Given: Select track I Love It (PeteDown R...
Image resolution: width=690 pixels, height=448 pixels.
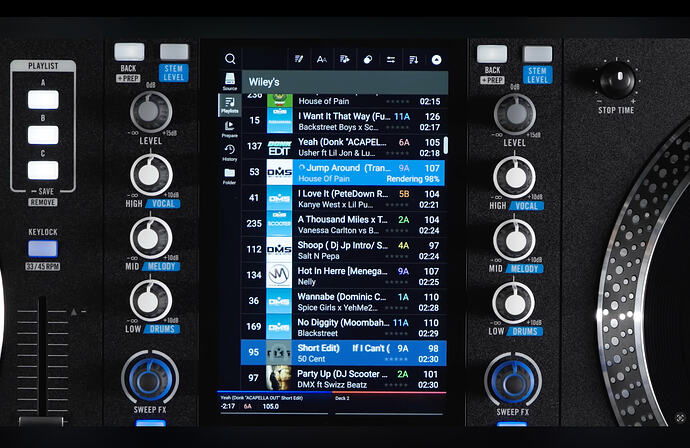Looking at the screenshot, I should coord(344,198).
